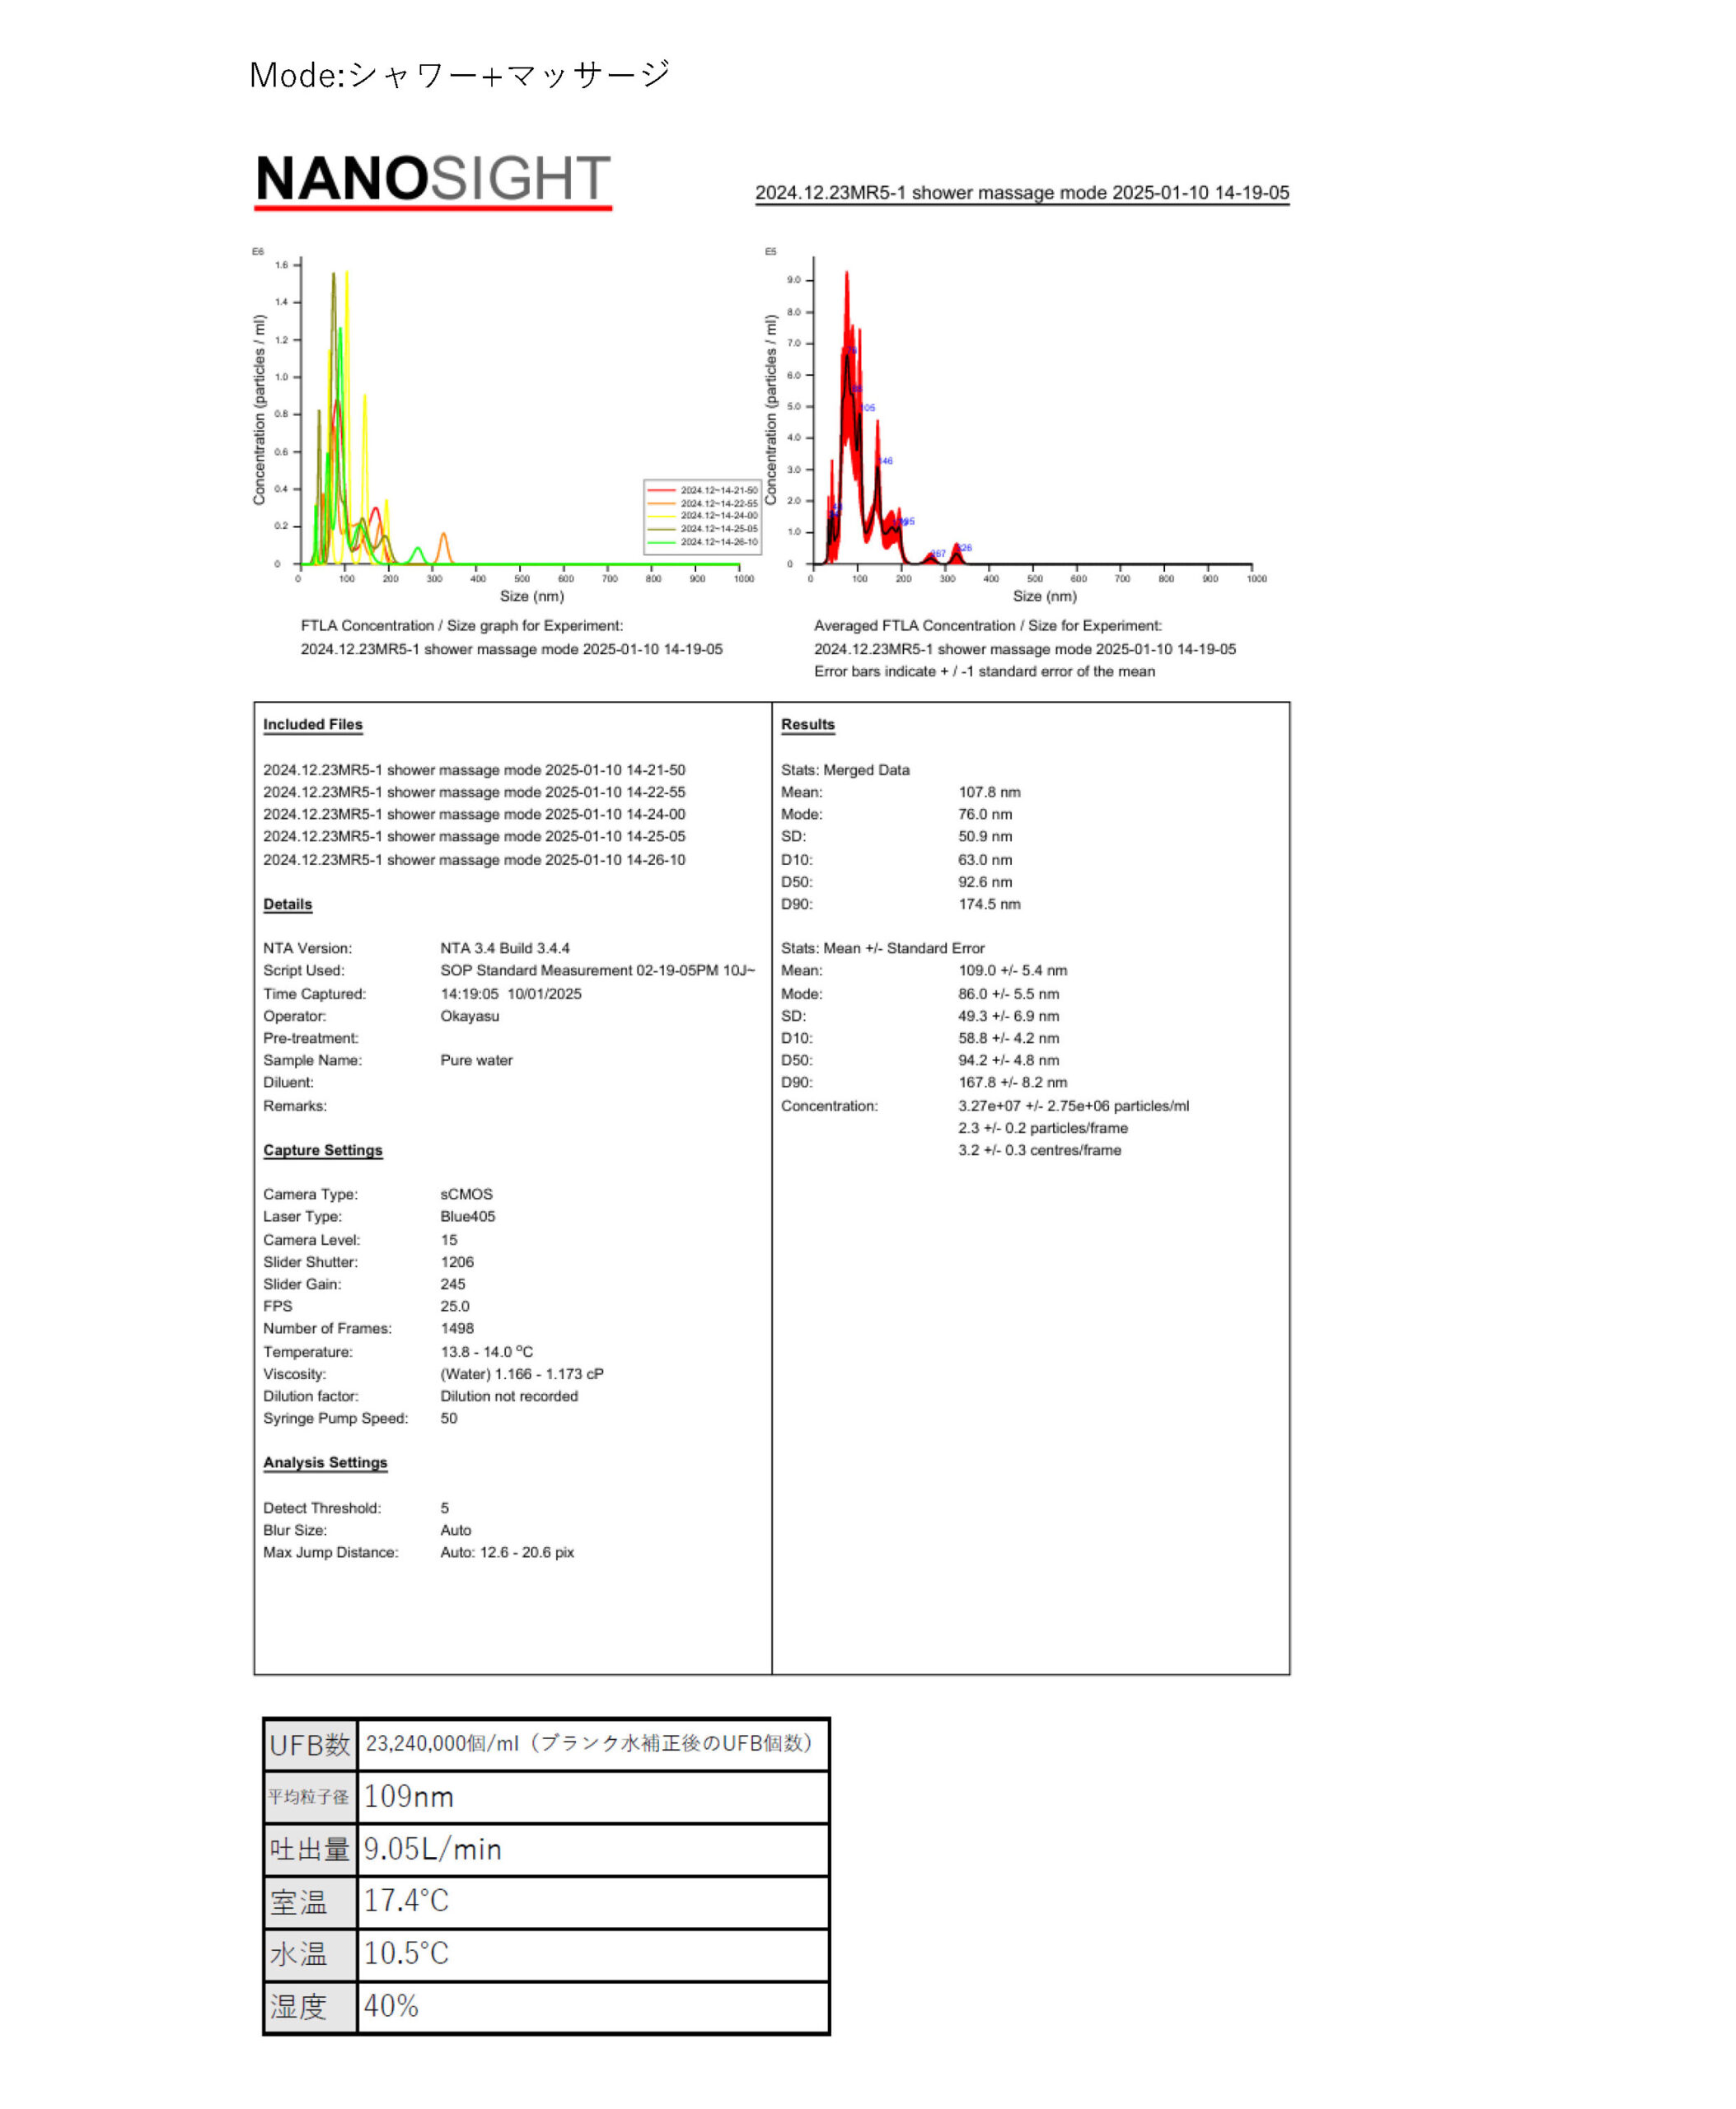Click mean value '109.0 +/- 5.4 nm'

click(1012, 970)
